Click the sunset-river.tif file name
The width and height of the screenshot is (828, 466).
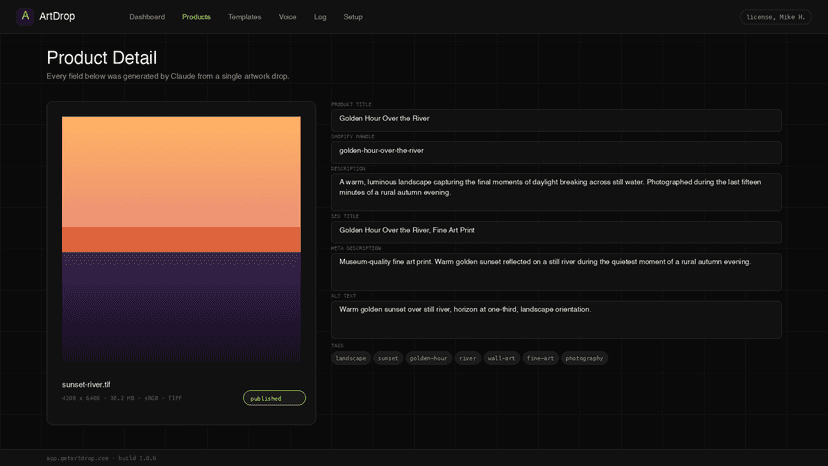[x=86, y=385]
